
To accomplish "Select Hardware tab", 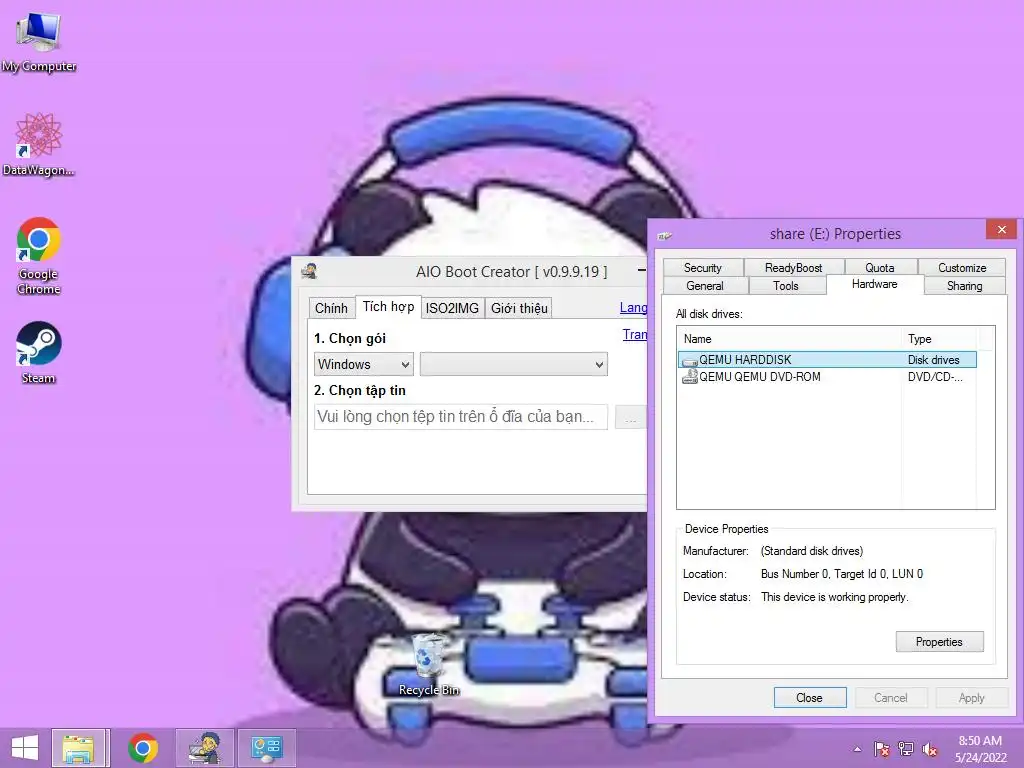I will click(874, 284).
